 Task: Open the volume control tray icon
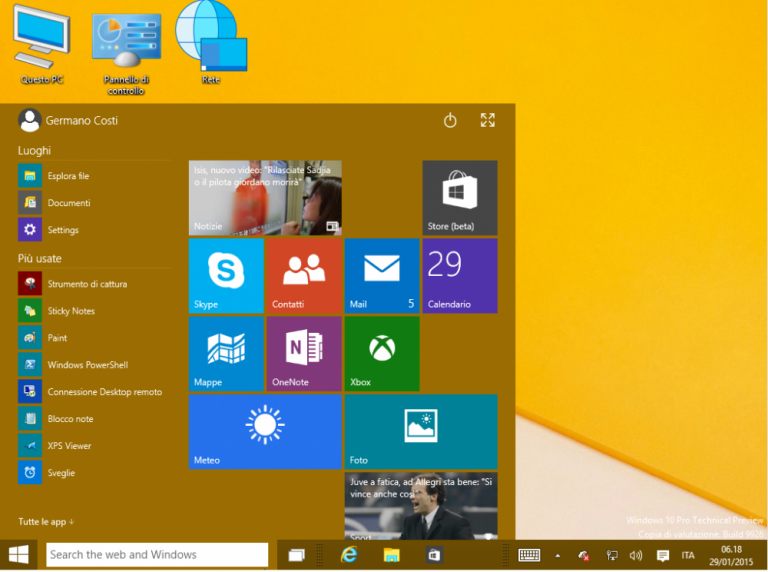click(x=636, y=555)
